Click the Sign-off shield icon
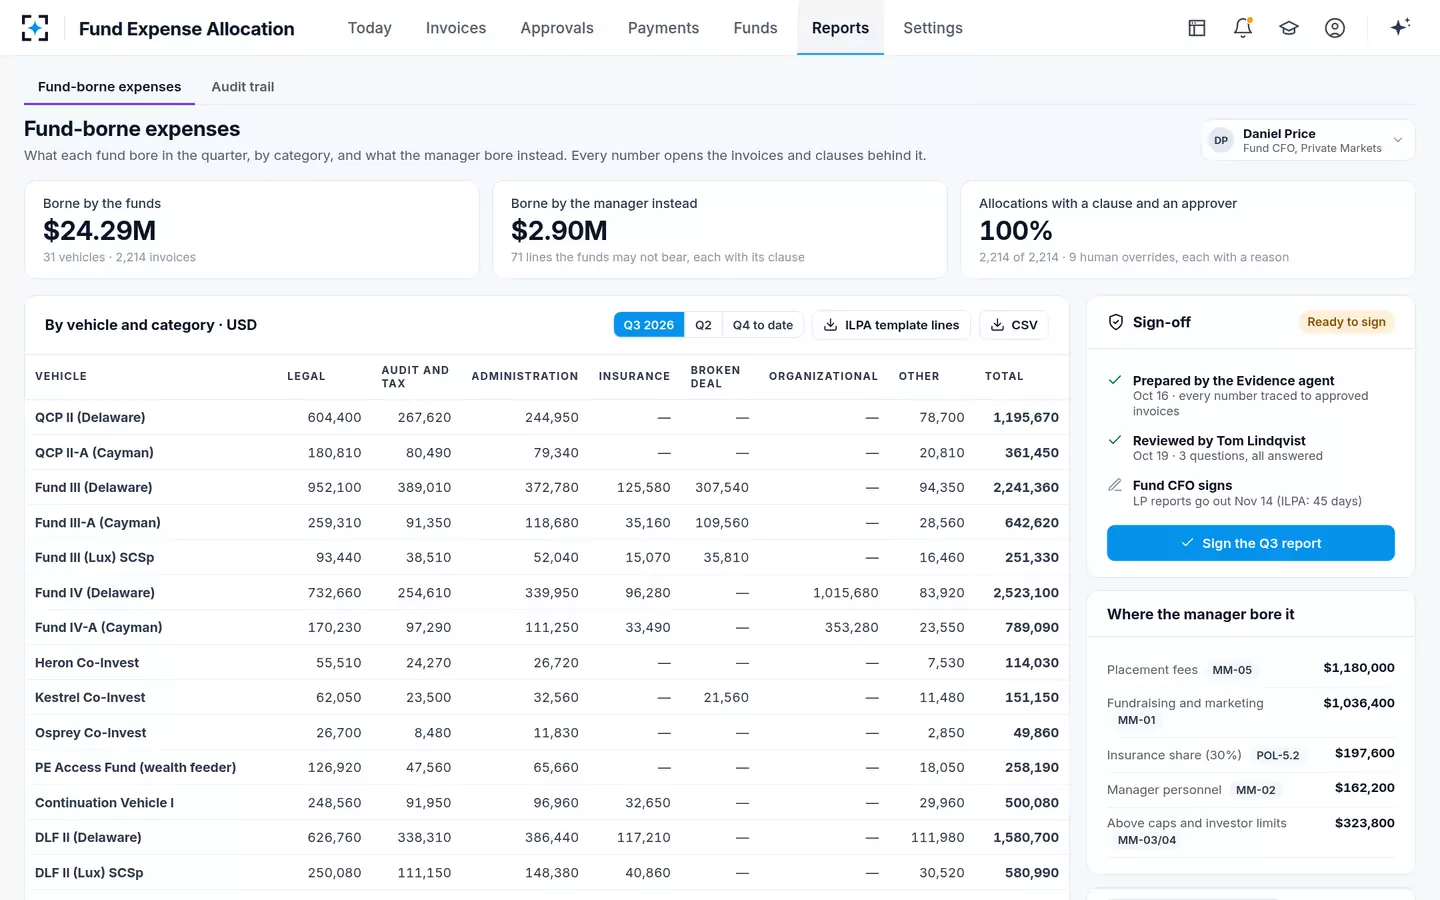Image resolution: width=1440 pixels, height=900 pixels. (x=1116, y=322)
